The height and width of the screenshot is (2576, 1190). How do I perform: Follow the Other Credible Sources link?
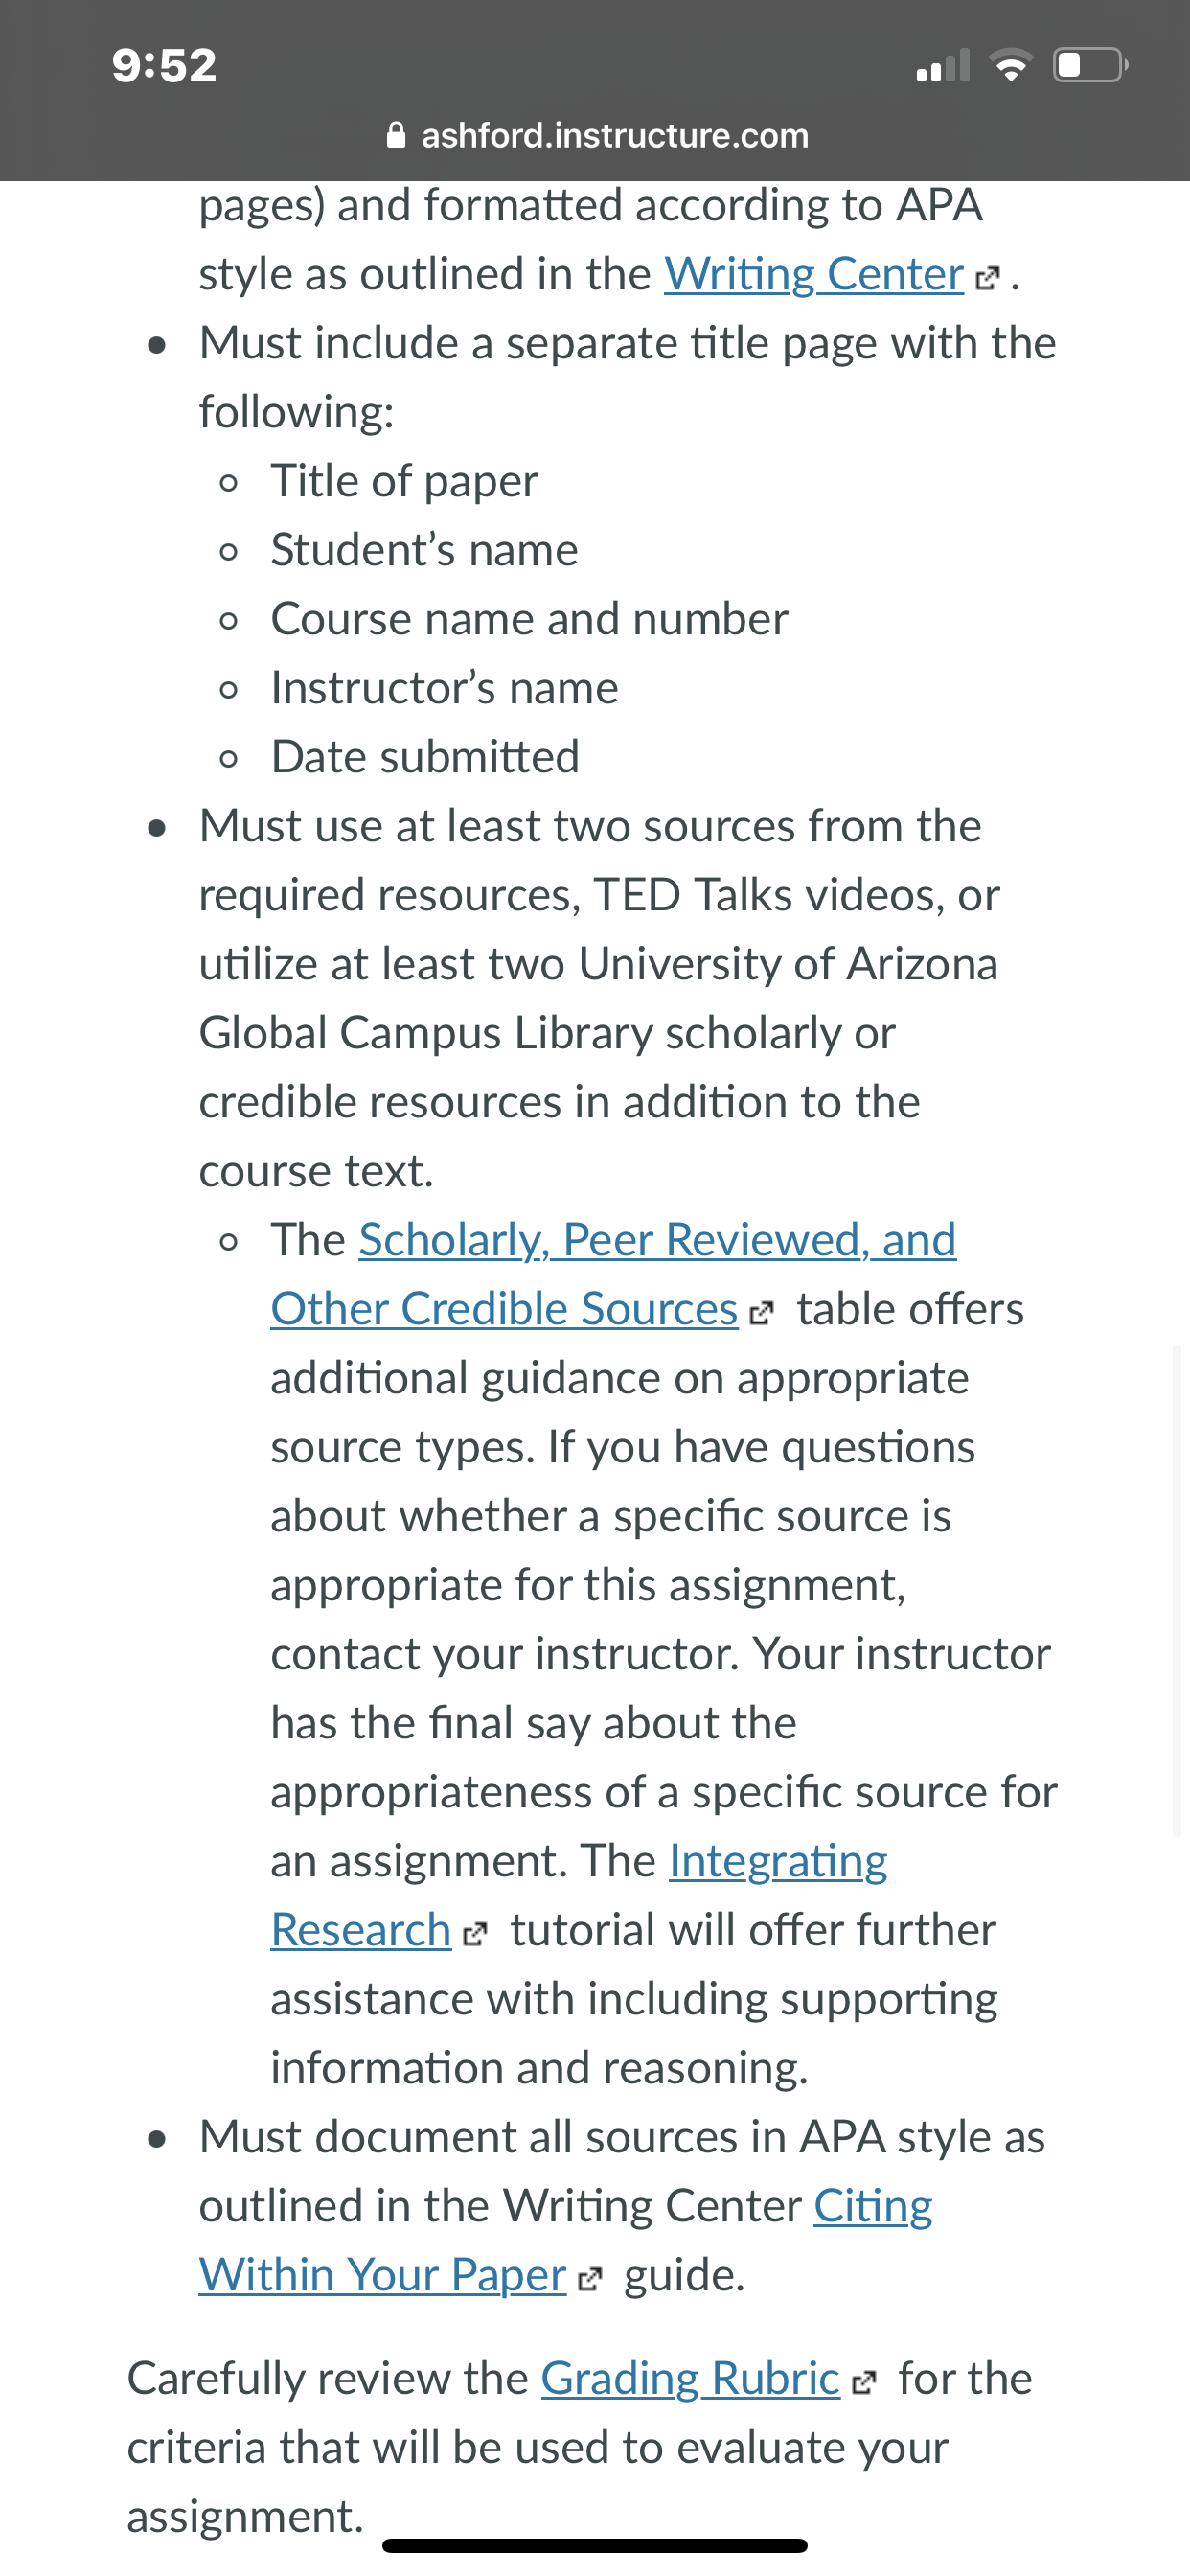(504, 1309)
